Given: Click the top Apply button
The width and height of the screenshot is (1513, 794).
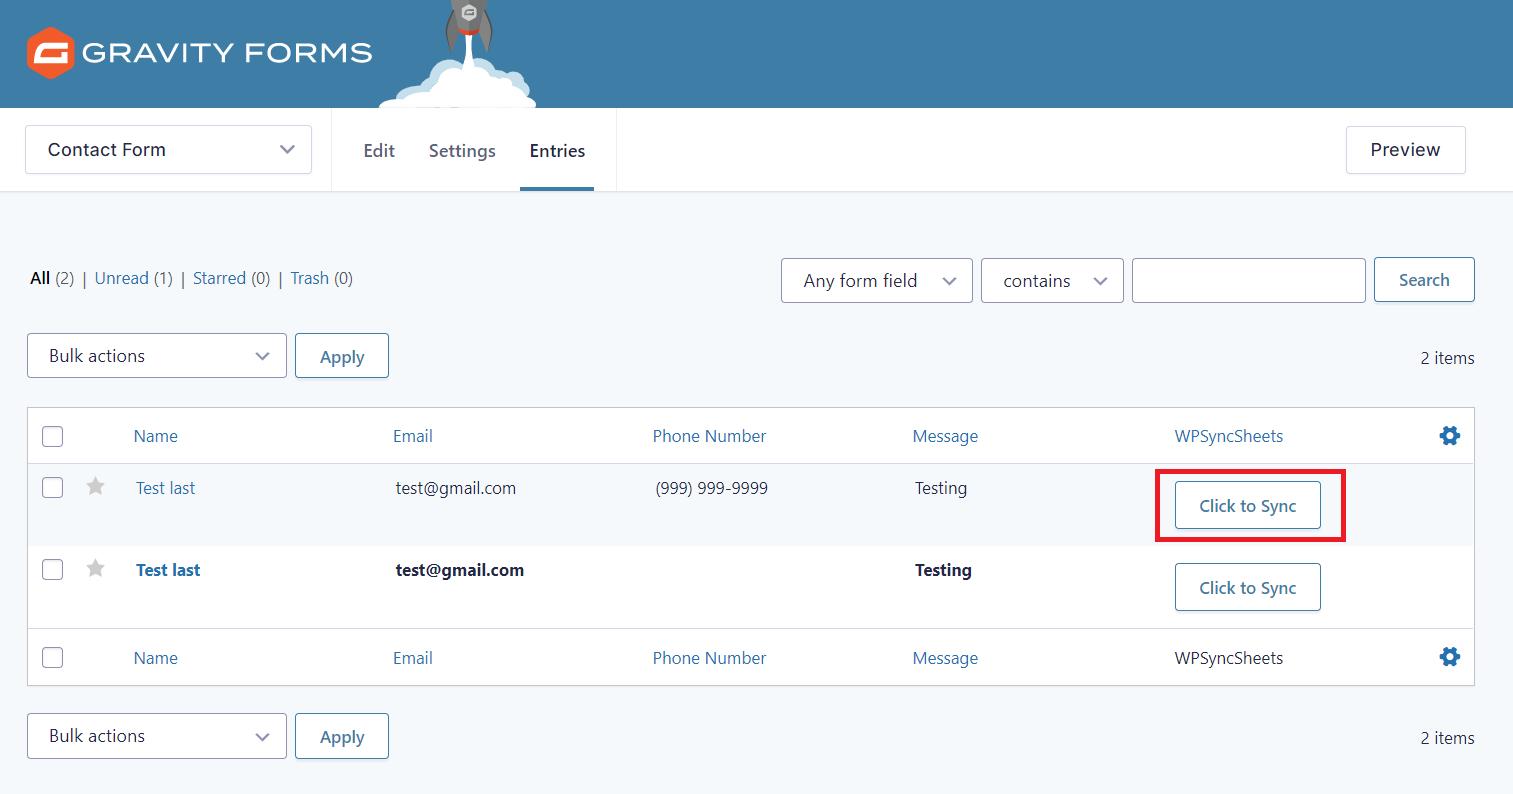Looking at the screenshot, I should [x=342, y=356].
